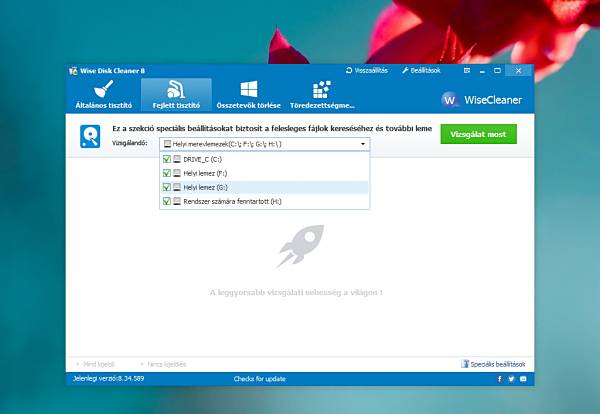
Task: Open the Twitter icon in status bar
Action: click(511, 379)
